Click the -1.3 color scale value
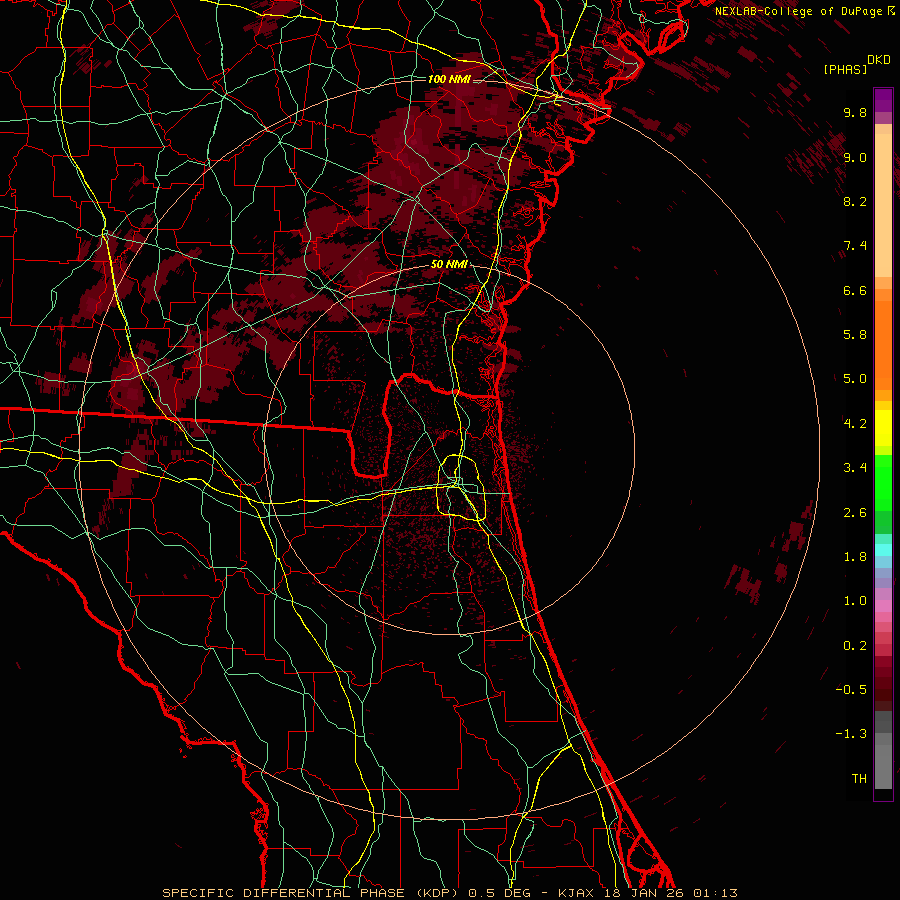900x900 pixels. pos(851,734)
